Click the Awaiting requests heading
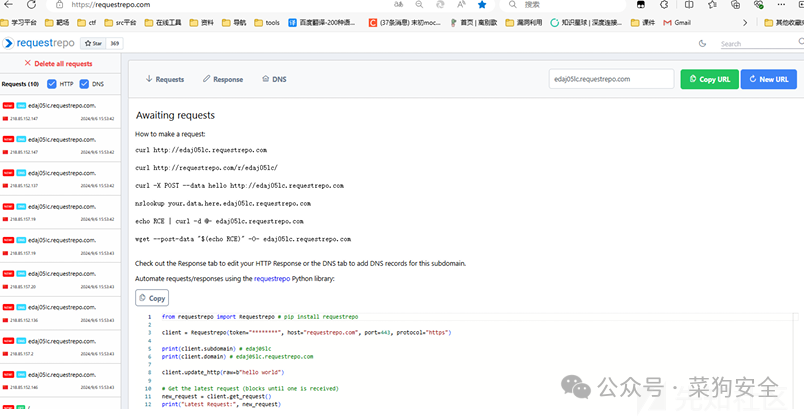Viewport: 804px width, 419px height. tap(175, 115)
